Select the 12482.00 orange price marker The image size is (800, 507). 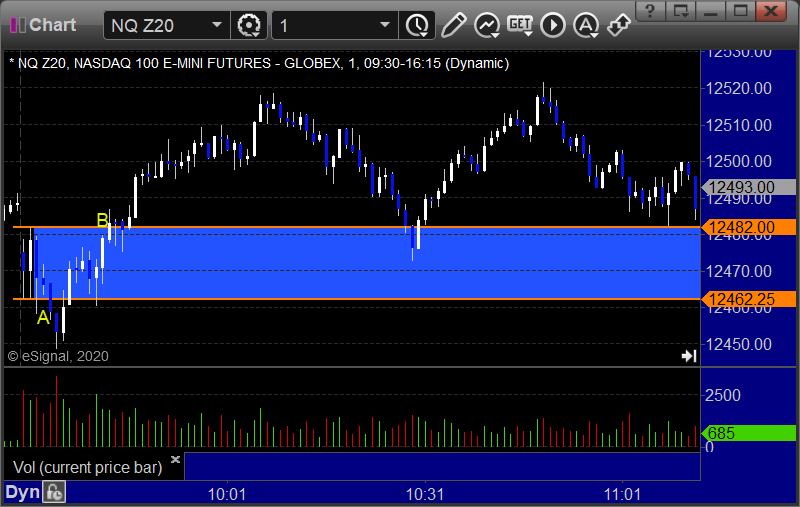pyautogui.click(x=748, y=227)
